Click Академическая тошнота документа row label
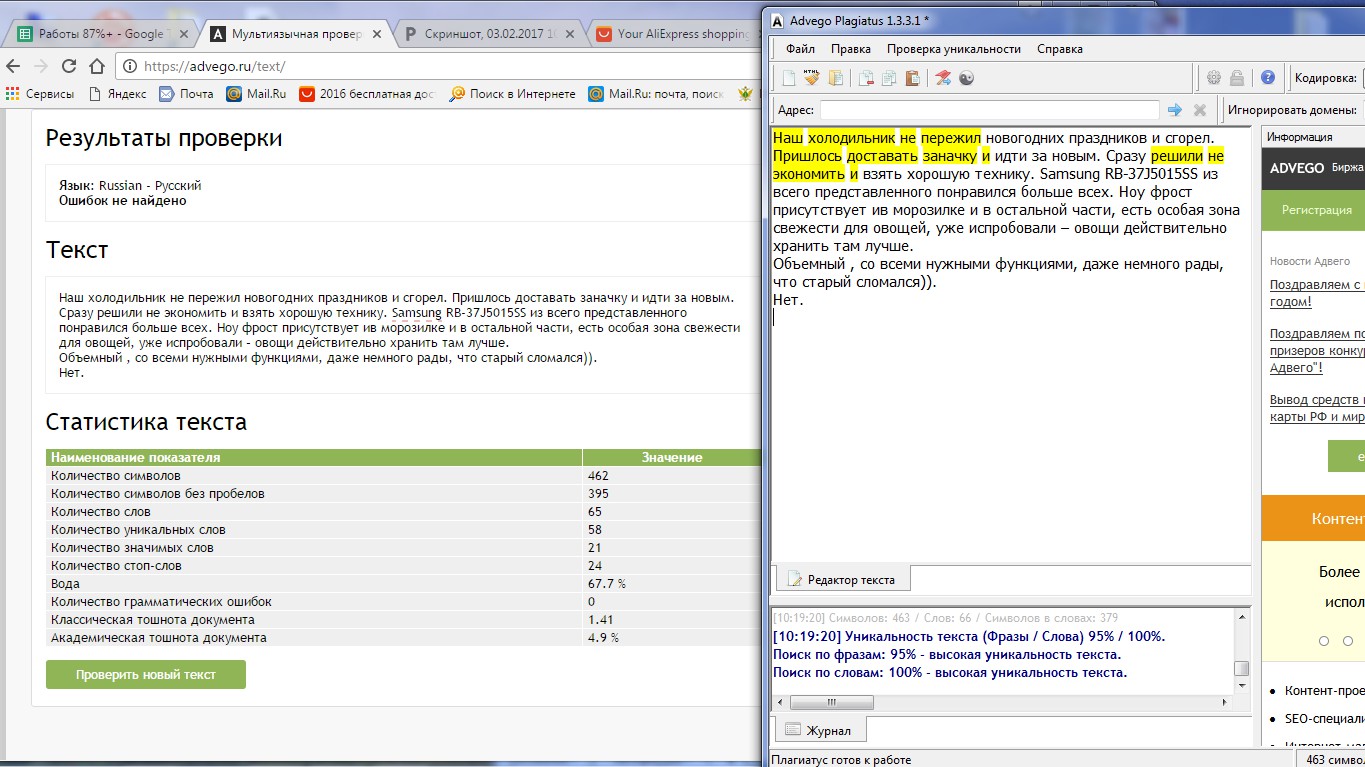 pyautogui.click(x=159, y=638)
